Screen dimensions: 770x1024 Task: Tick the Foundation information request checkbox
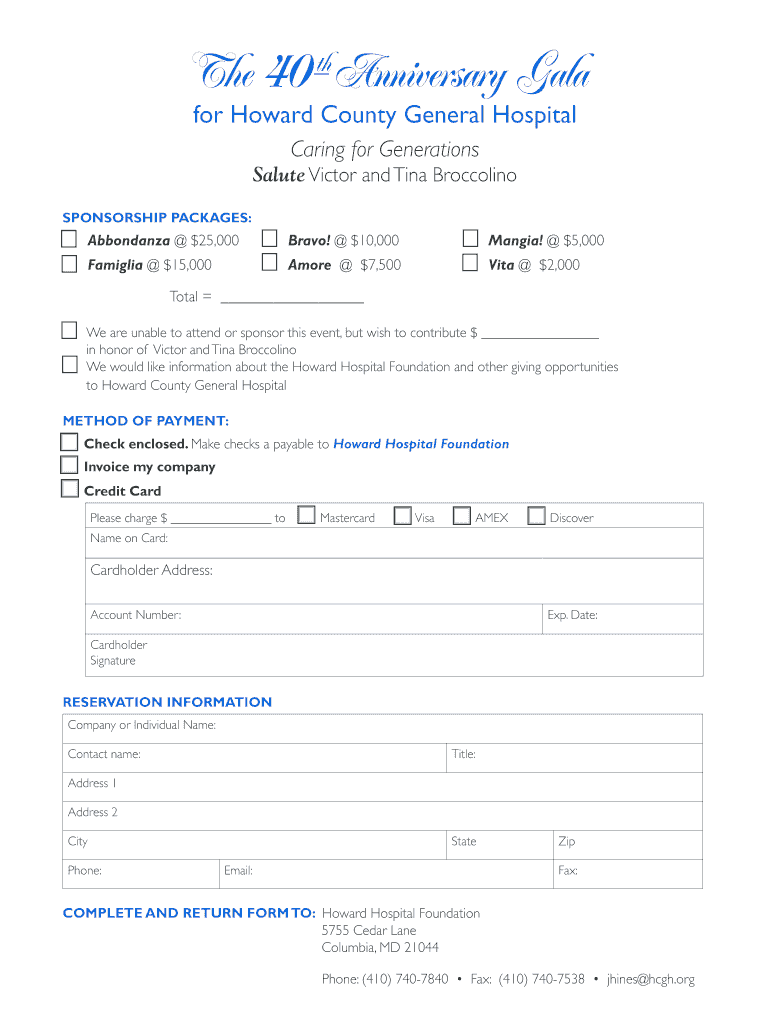pyautogui.click(x=69, y=364)
